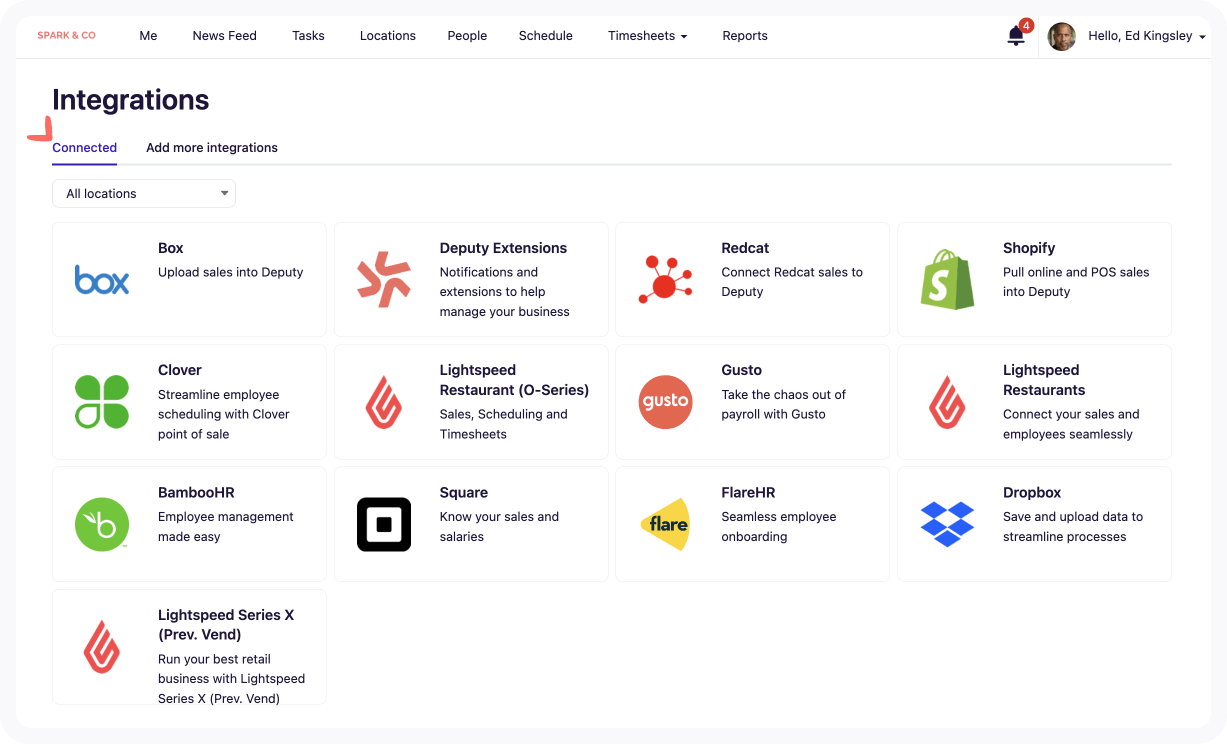Click the yellow FlareHR logo
The width and height of the screenshot is (1227, 744).
coord(665,525)
